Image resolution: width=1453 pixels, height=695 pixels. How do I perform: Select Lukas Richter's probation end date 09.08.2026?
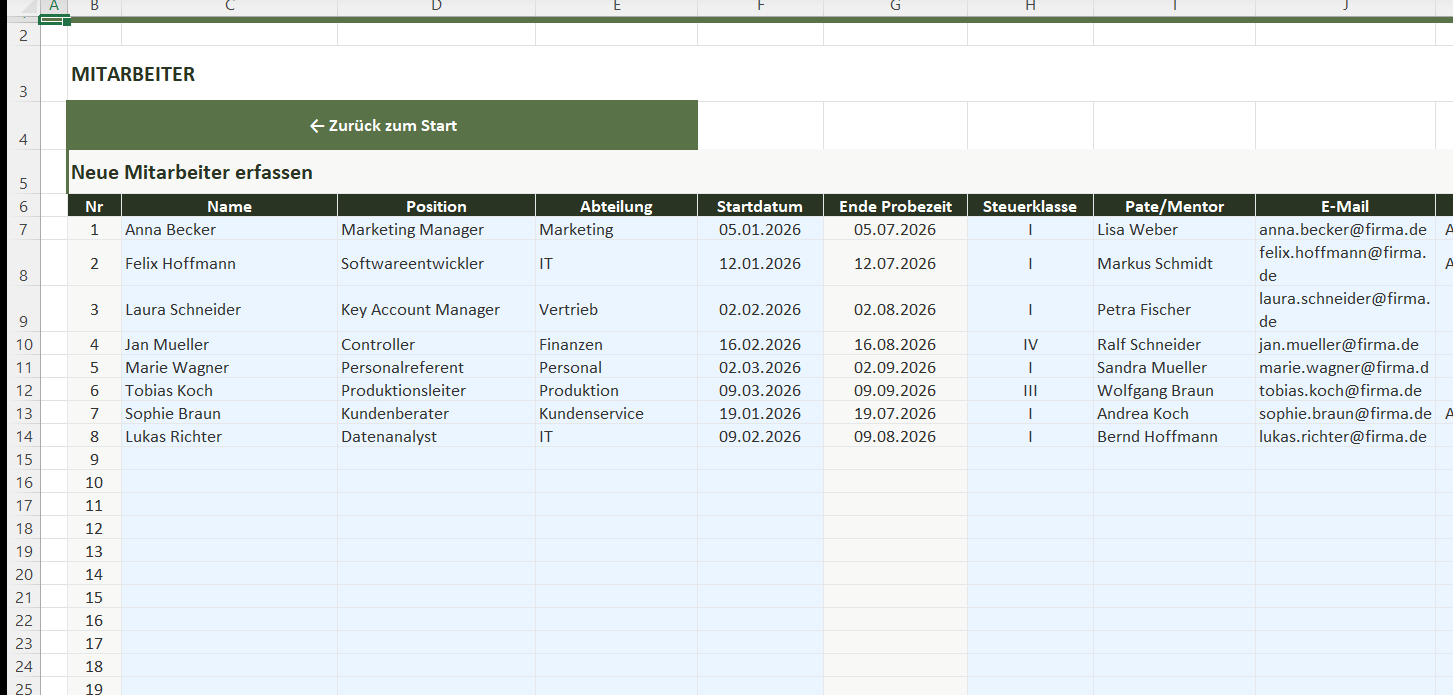pos(895,437)
